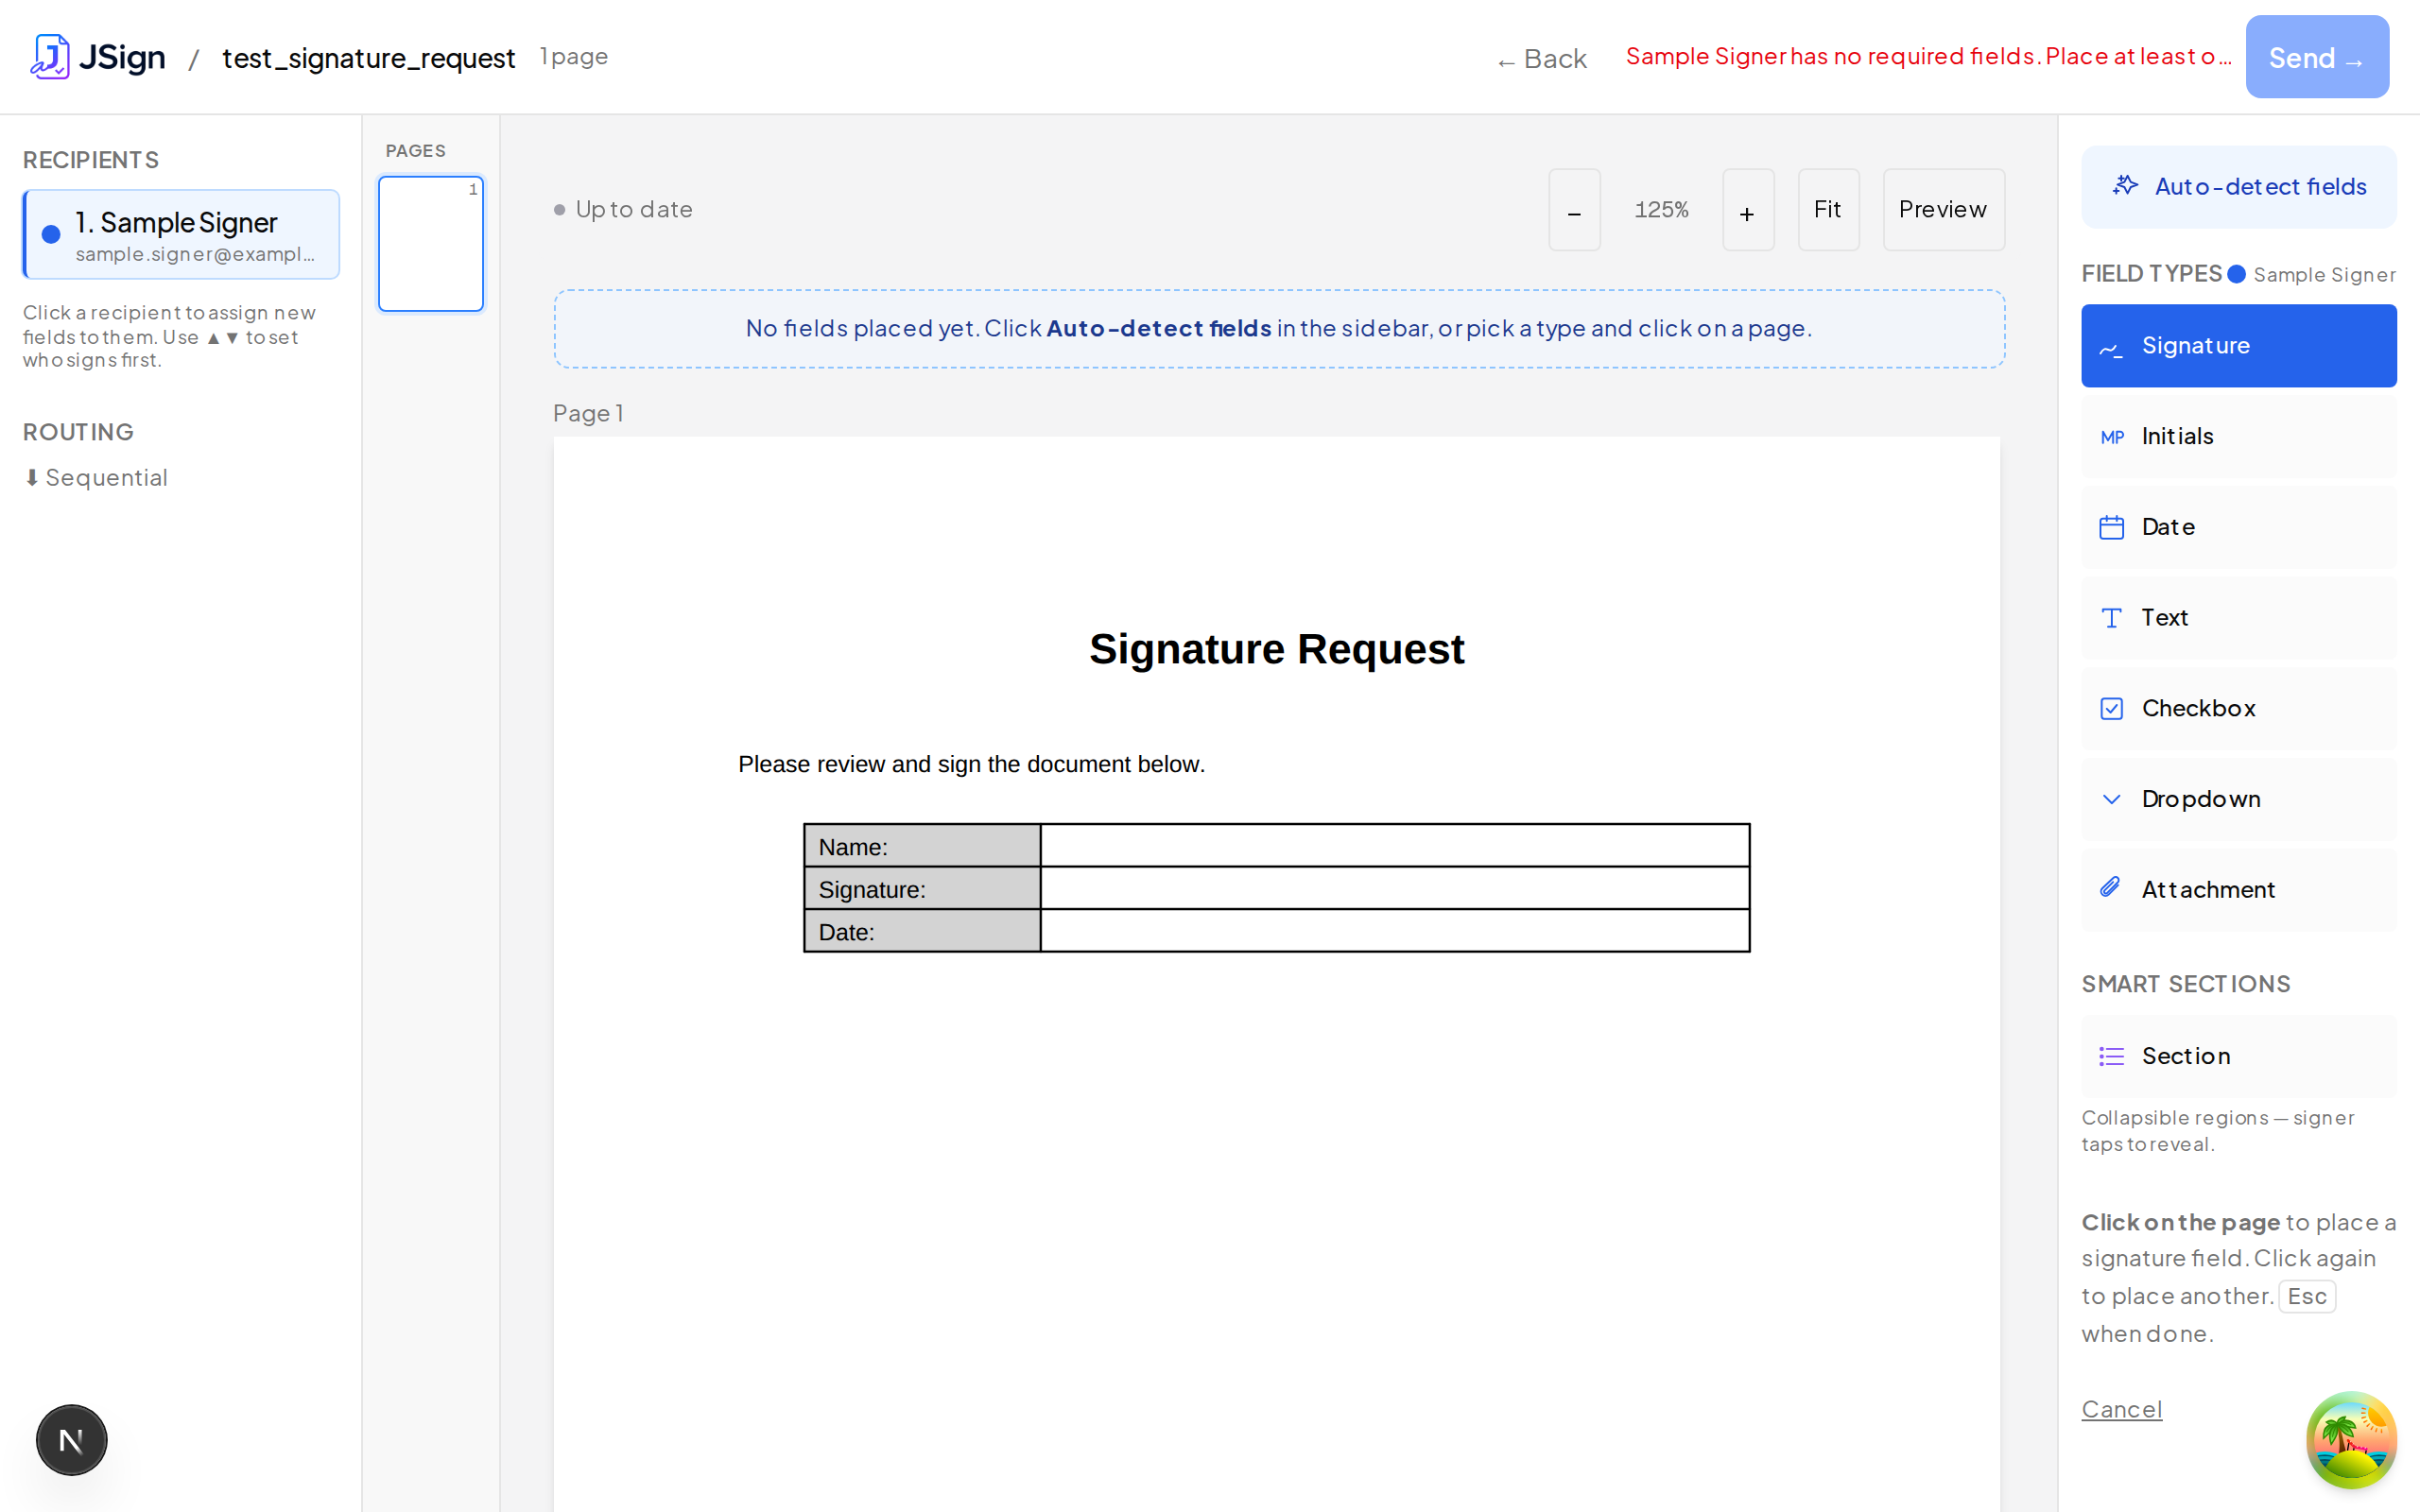Image resolution: width=2420 pixels, height=1512 pixels.
Task: Zoom in with the plus button
Action: click(1747, 210)
